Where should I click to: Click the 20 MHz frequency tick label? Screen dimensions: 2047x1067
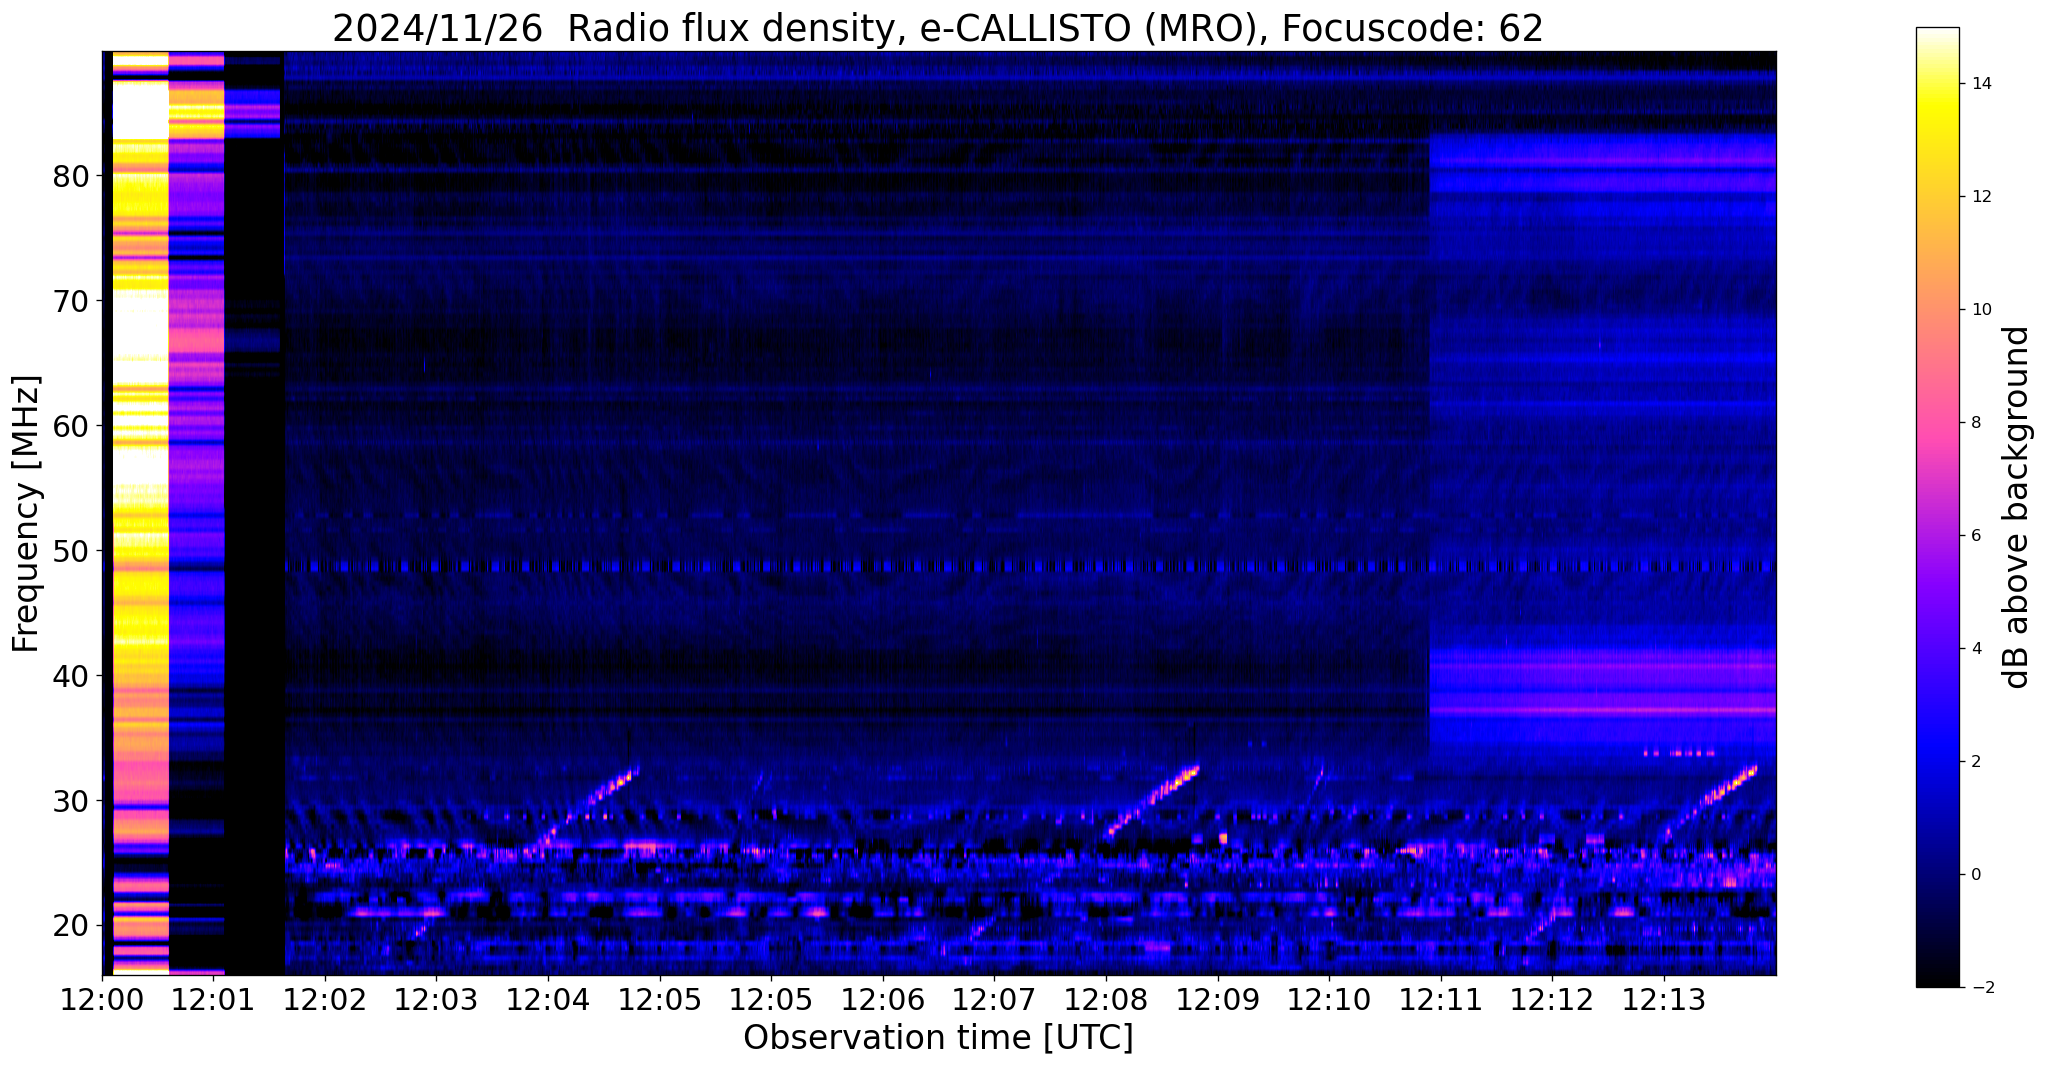point(71,926)
